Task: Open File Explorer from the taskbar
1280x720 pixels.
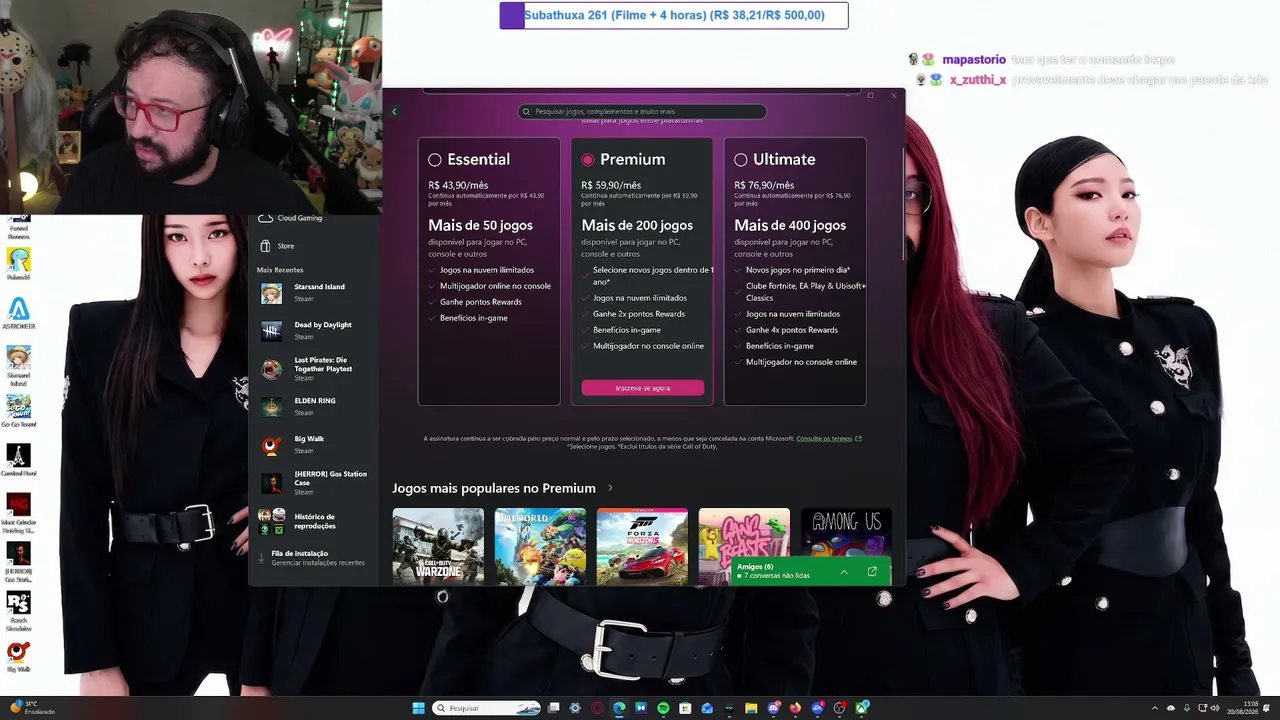Action: [751, 708]
